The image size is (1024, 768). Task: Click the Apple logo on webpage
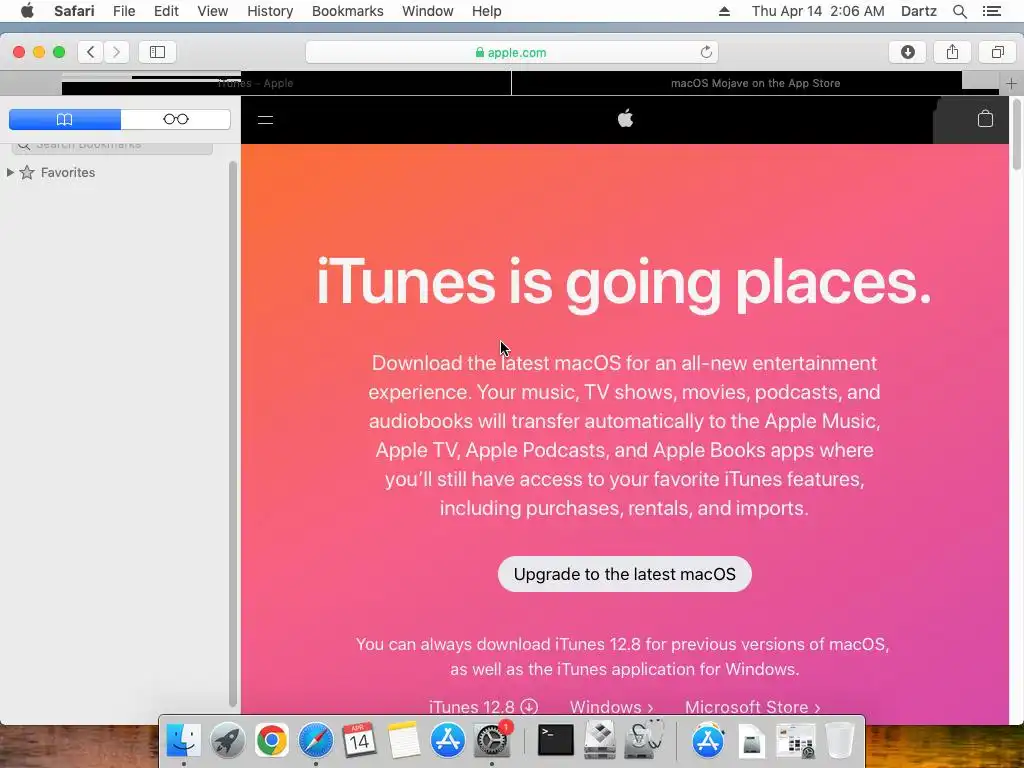click(625, 119)
